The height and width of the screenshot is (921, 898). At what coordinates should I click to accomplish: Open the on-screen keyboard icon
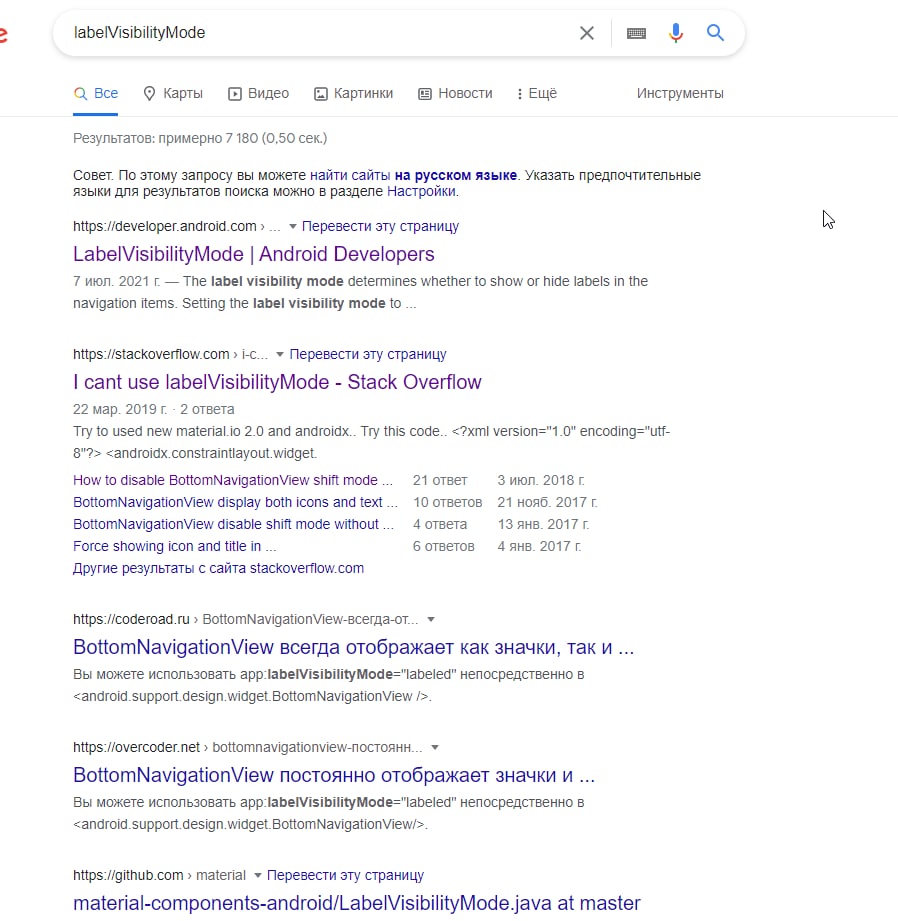click(x=636, y=33)
